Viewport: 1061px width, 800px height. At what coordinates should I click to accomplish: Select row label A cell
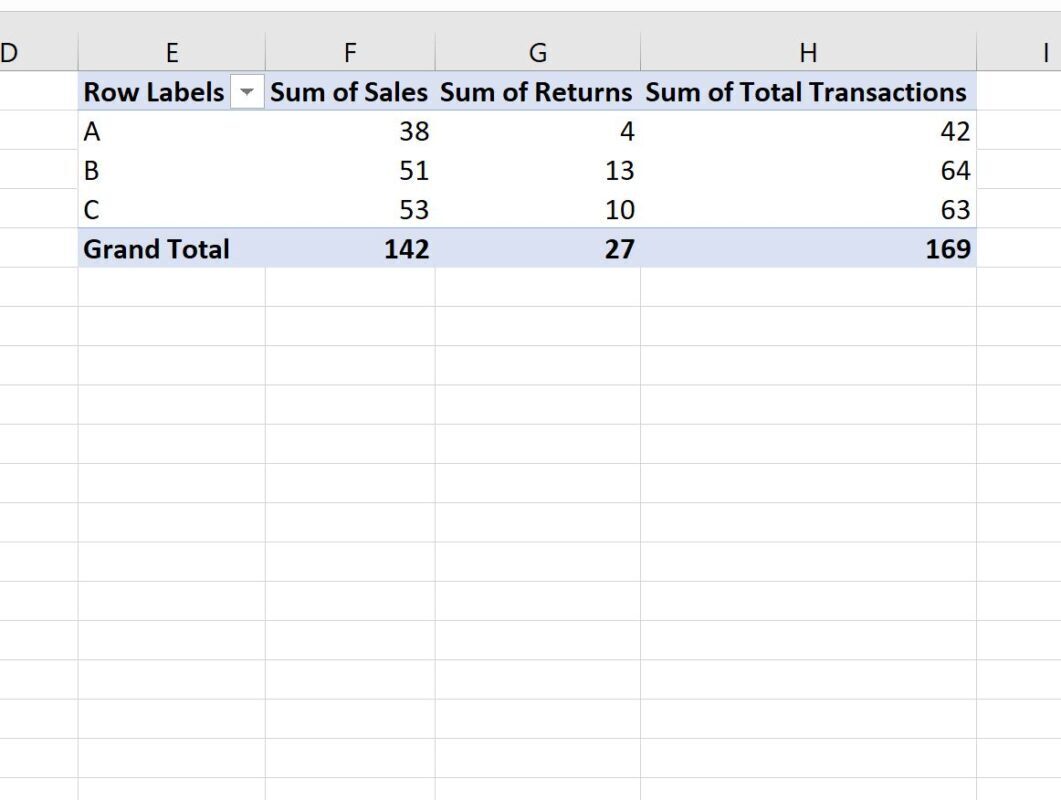(x=172, y=131)
